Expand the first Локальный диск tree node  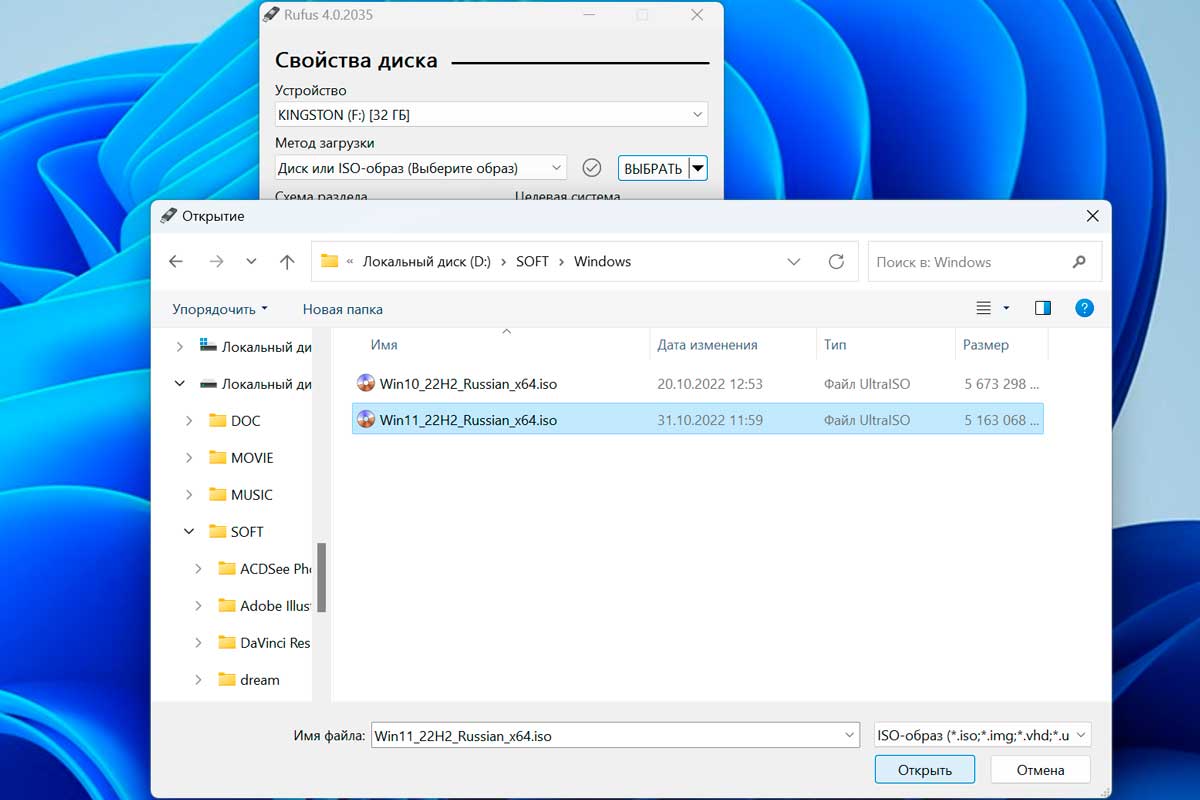pos(180,347)
